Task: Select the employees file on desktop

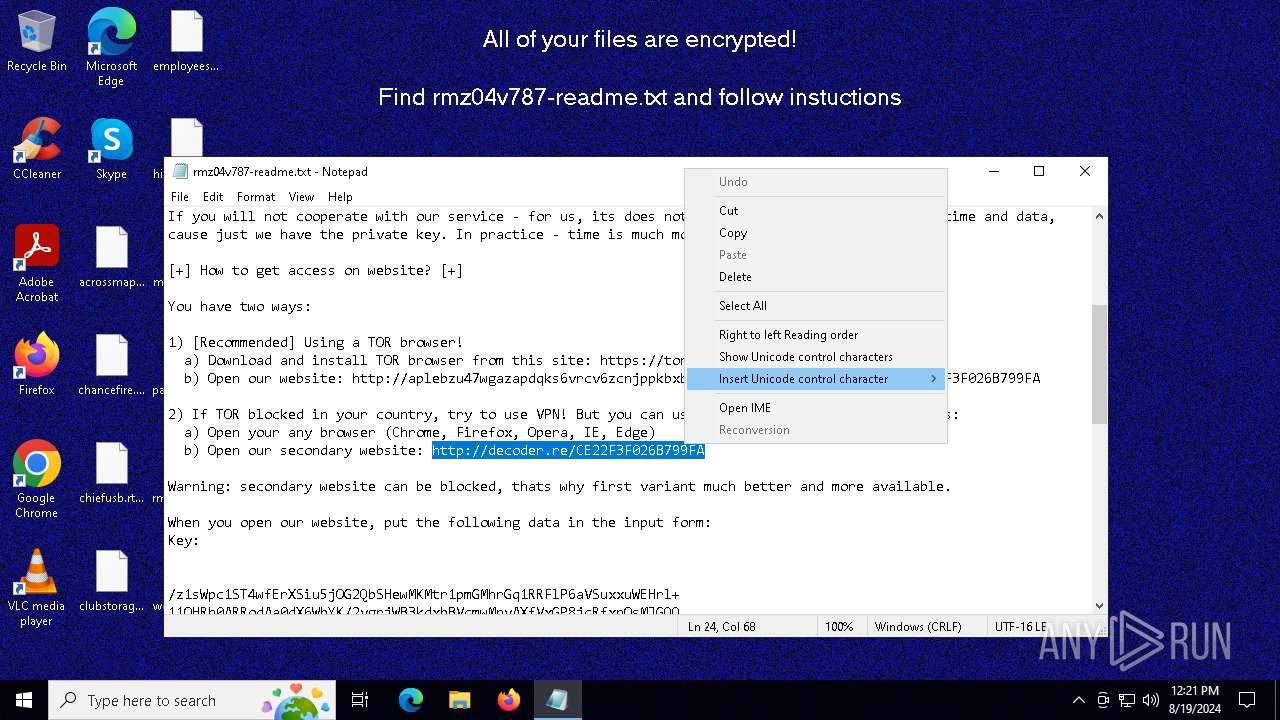Action: click(x=186, y=42)
